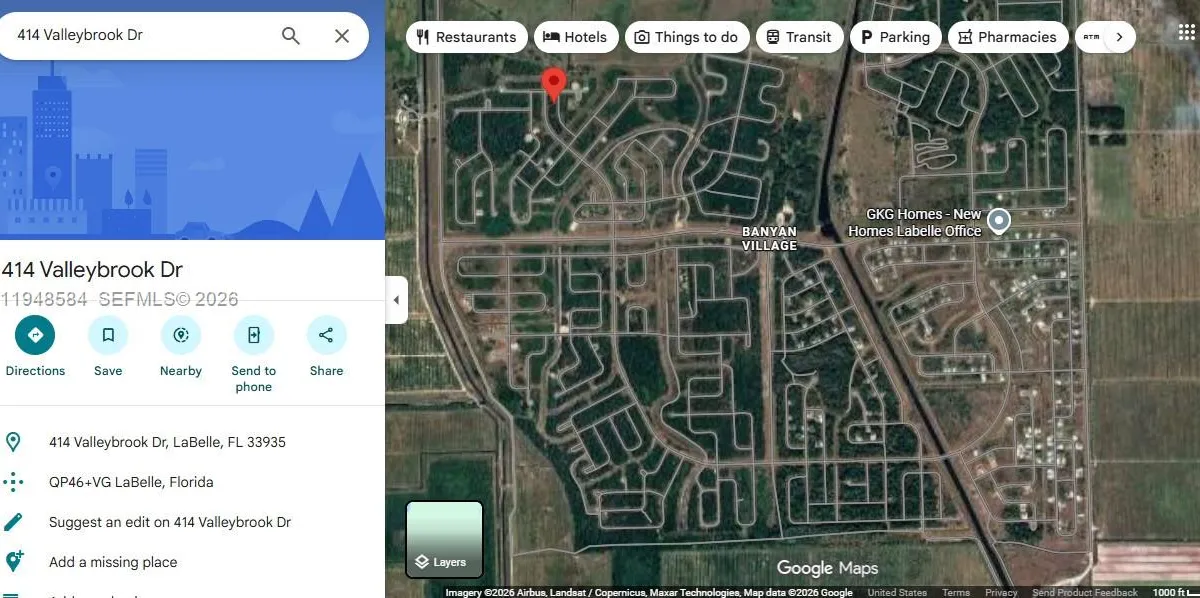Search Nearby places icon
The height and width of the screenshot is (598, 1200).
[x=181, y=335]
